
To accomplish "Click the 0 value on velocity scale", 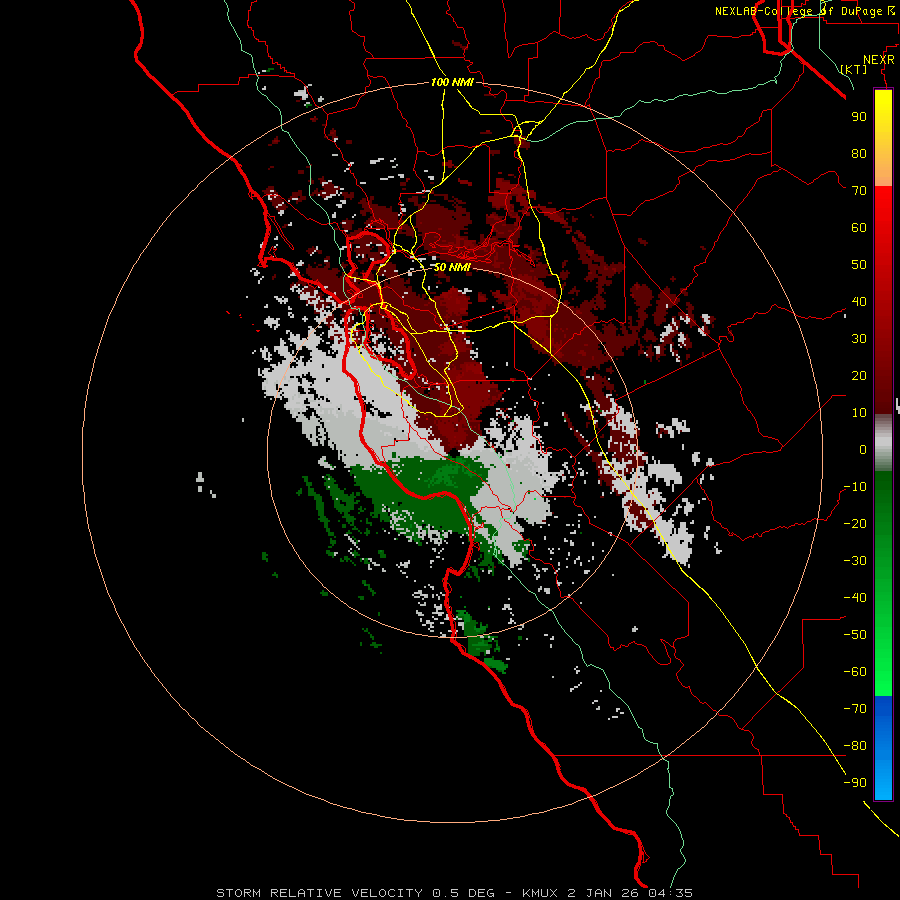I will click(x=863, y=450).
